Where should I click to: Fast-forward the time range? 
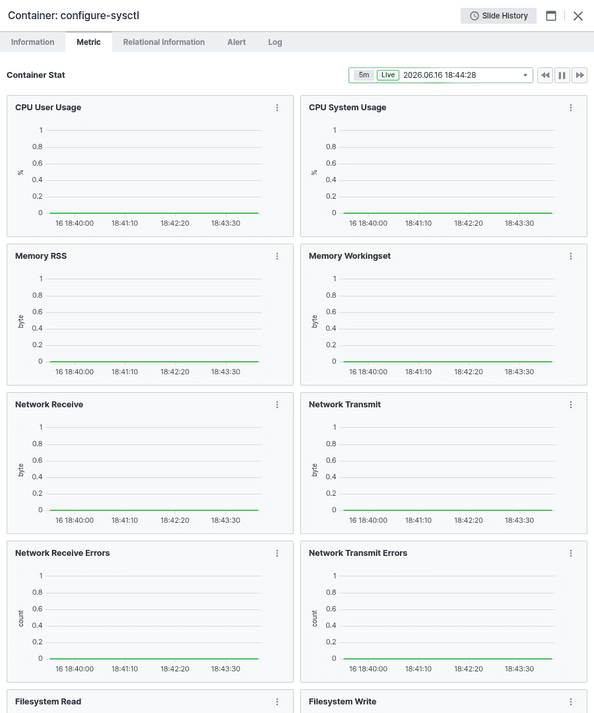(x=579, y=75)
